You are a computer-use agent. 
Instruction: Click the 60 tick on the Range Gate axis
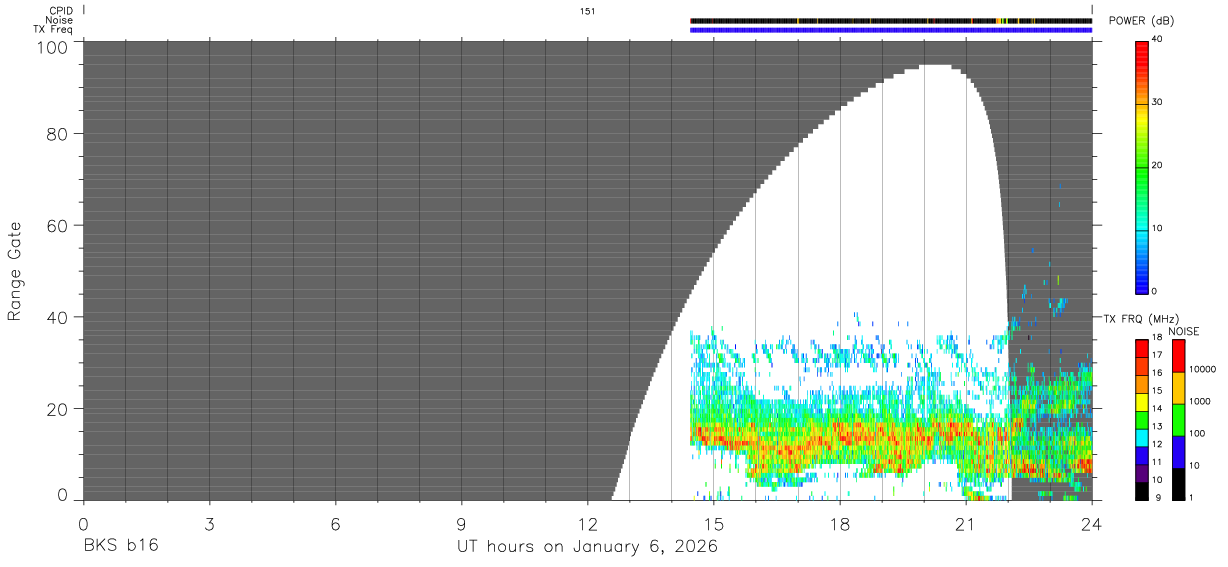(x=59, y=226)
